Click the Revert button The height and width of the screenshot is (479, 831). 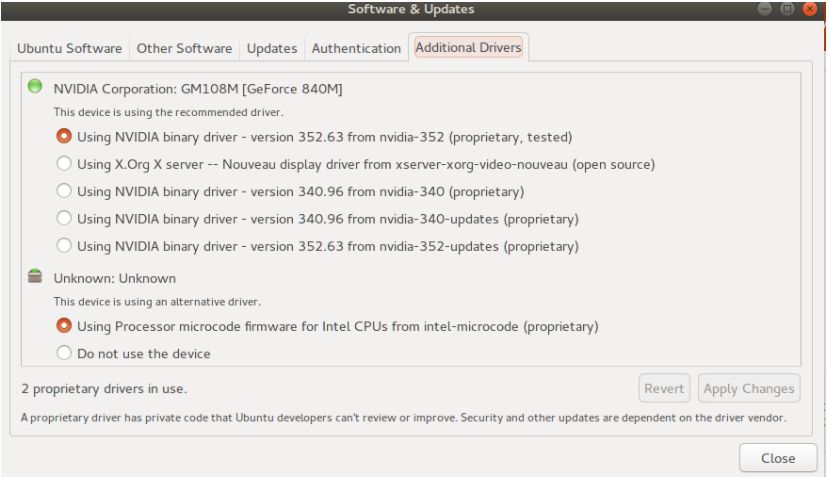[x=664, y=388]
